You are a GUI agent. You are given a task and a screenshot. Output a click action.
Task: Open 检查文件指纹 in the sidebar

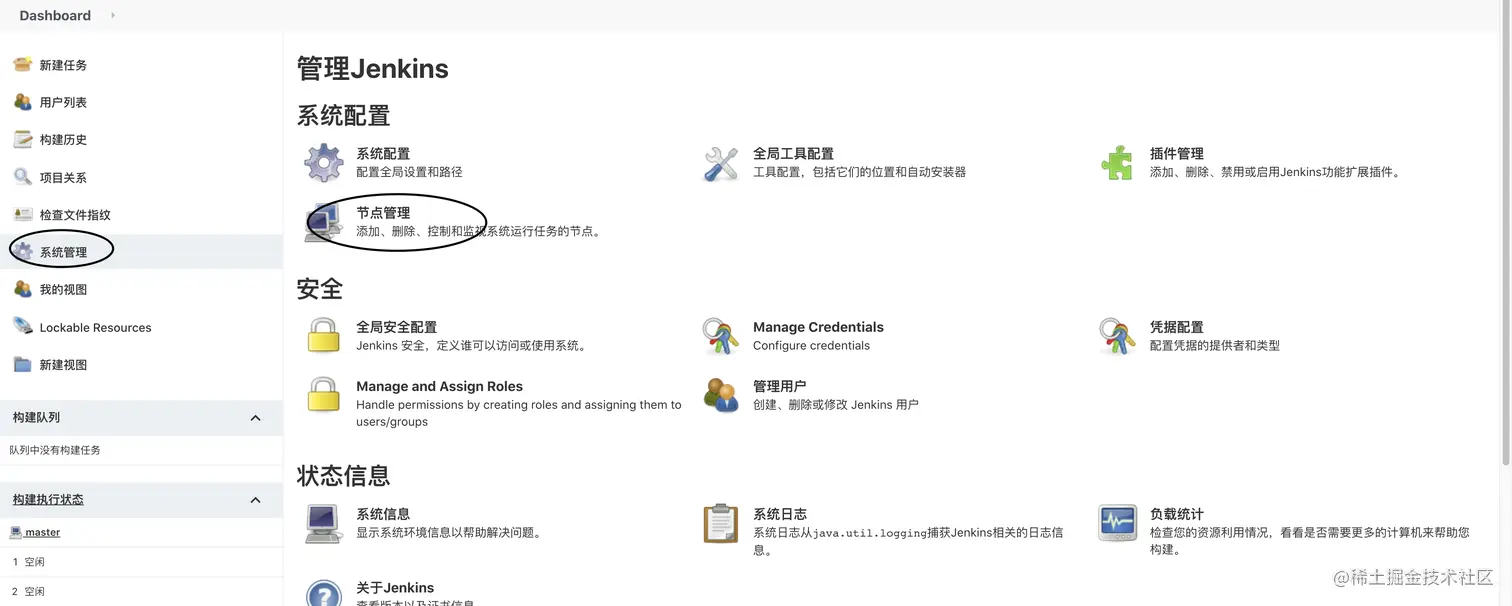pos(75,215)
